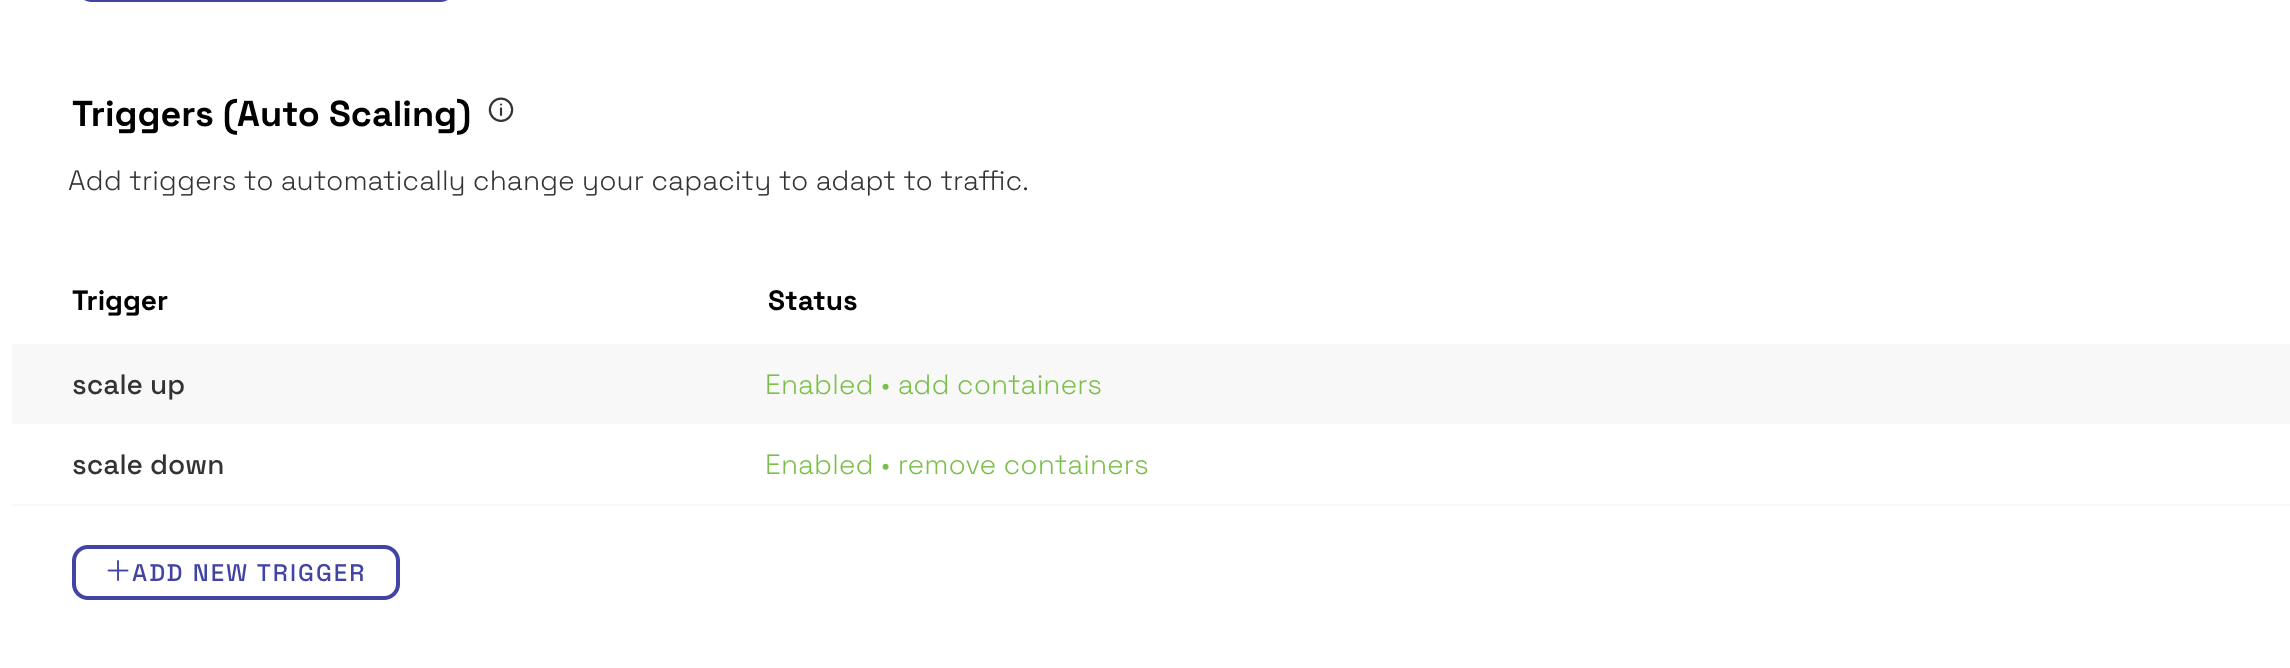The image size is (2290, 668).
Task: Click the Status column header
Action: (x=812, y=301)
